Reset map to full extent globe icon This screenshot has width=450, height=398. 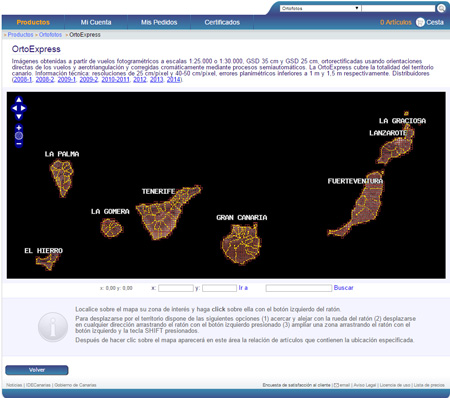tap(19, 136)
